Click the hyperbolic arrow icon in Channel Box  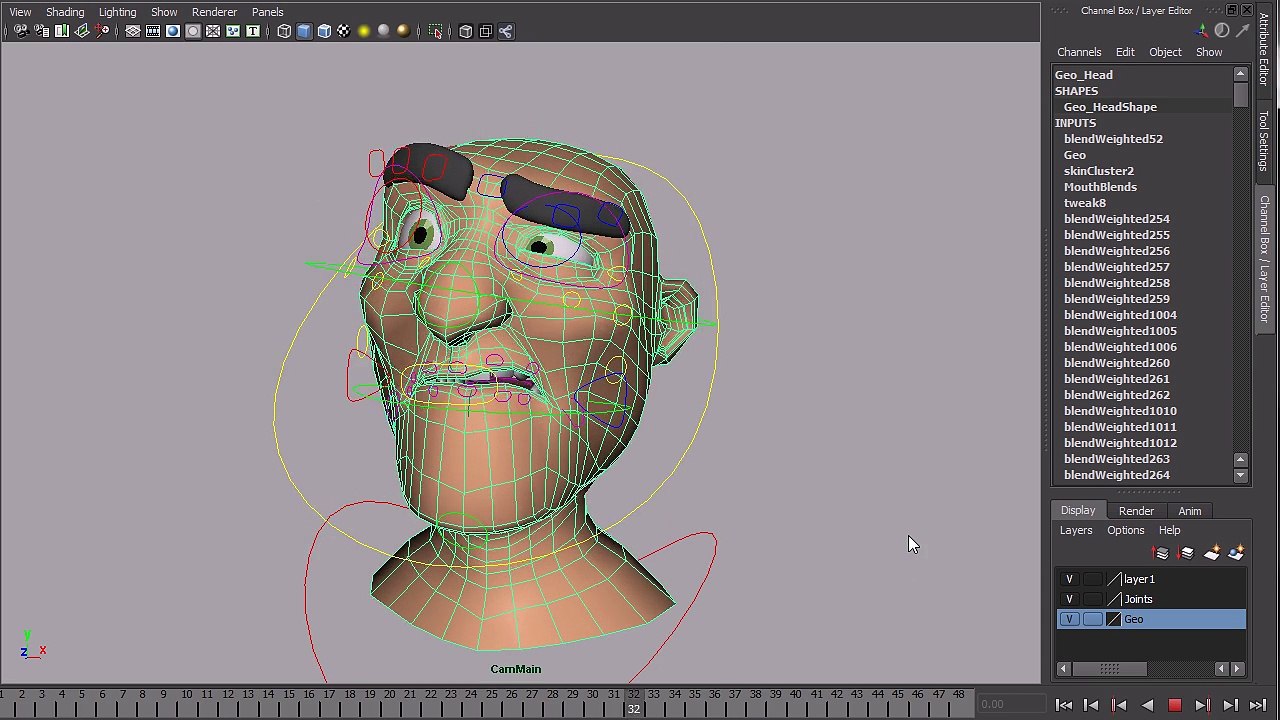[x=1242, y=31]
